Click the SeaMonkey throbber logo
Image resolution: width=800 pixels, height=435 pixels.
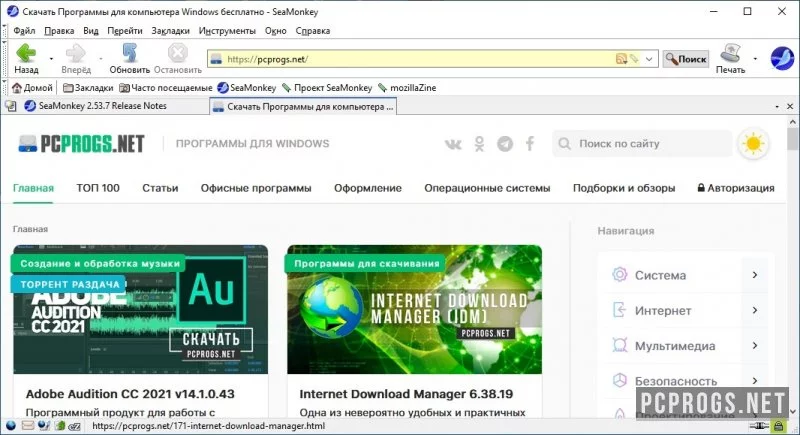[782, 58]
